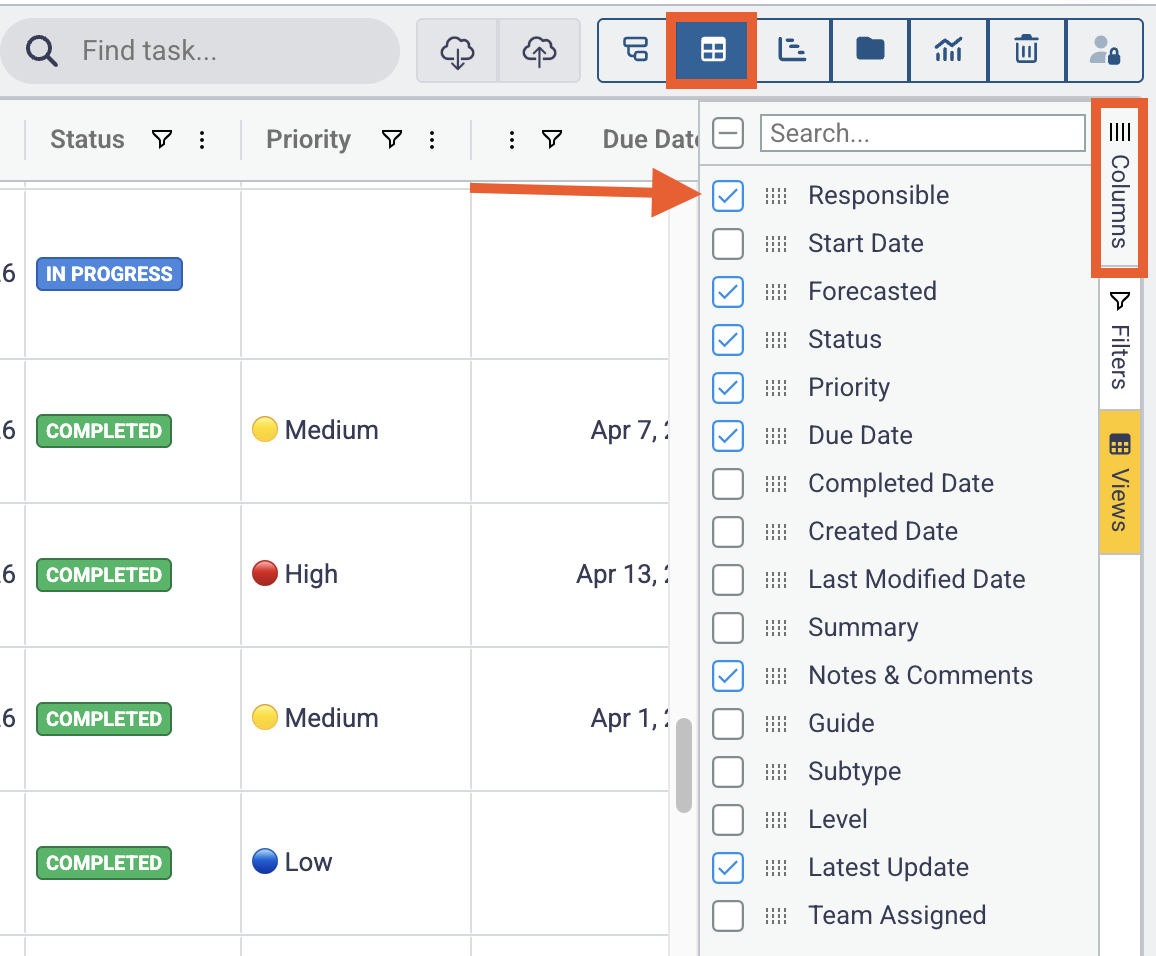Uncheck the Forecasted column checkbox
The height and width of the screenshot is (956, 1156).
(728, 292)
